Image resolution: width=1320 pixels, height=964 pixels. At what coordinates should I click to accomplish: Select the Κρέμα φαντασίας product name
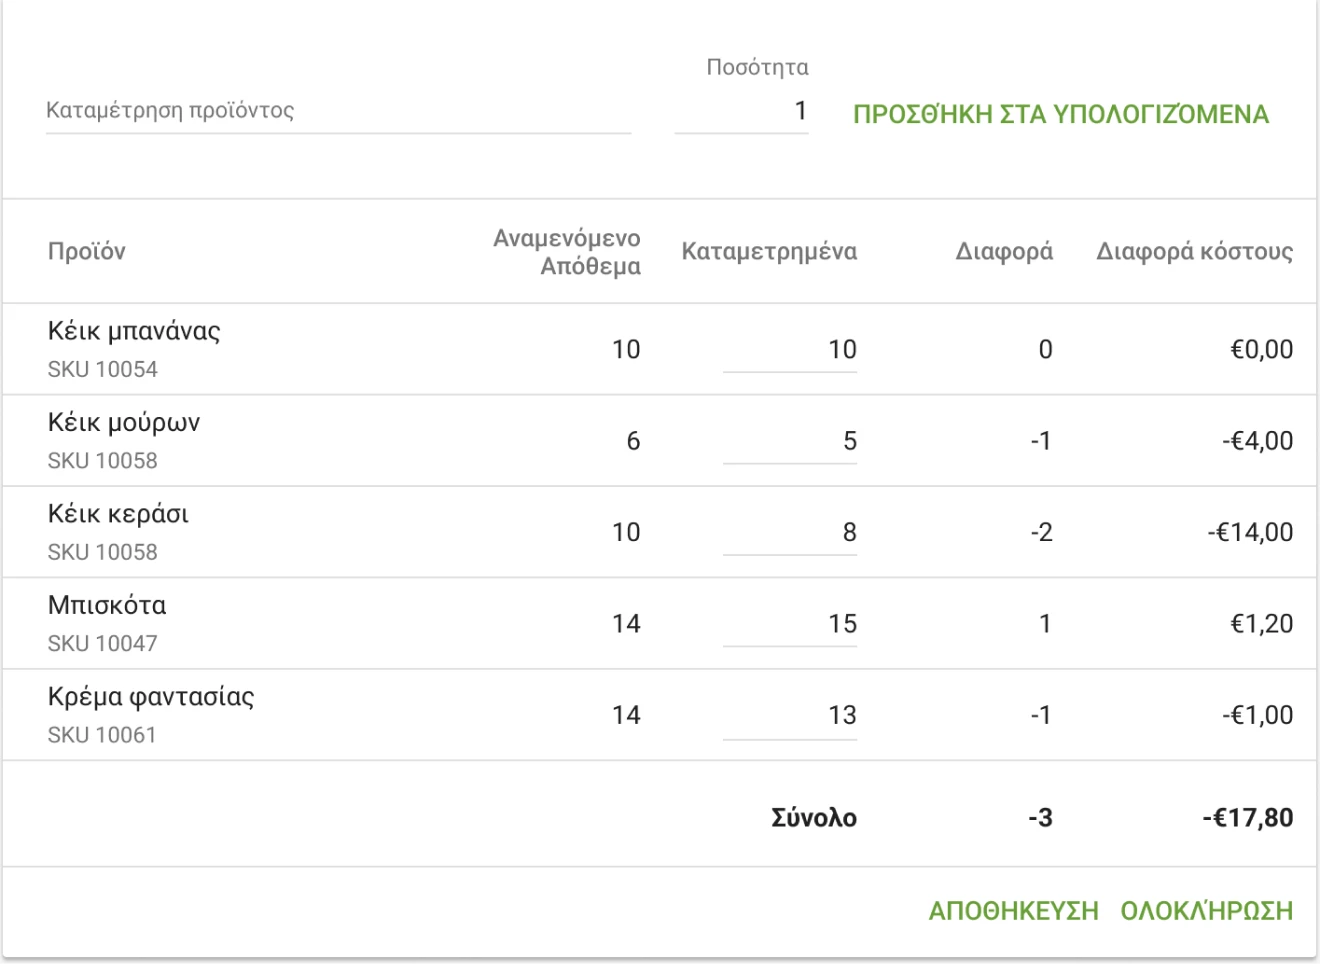151,697
